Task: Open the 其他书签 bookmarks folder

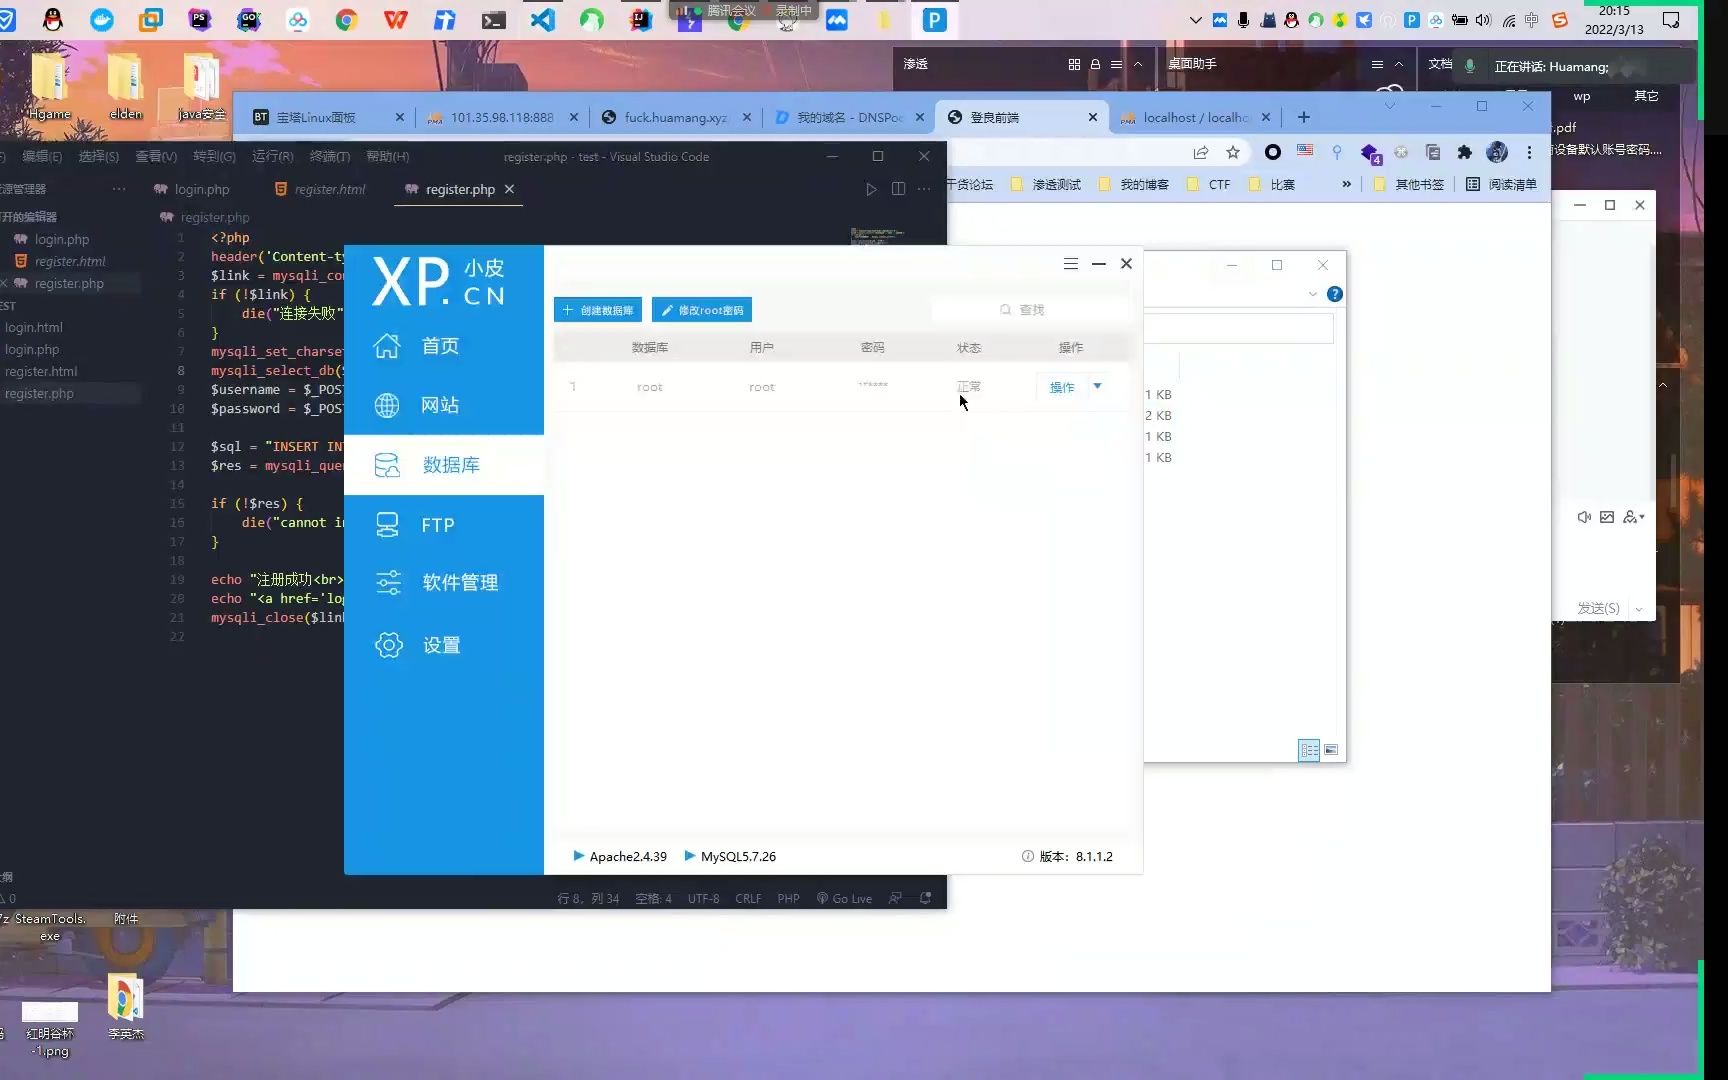Action: 1408,184
